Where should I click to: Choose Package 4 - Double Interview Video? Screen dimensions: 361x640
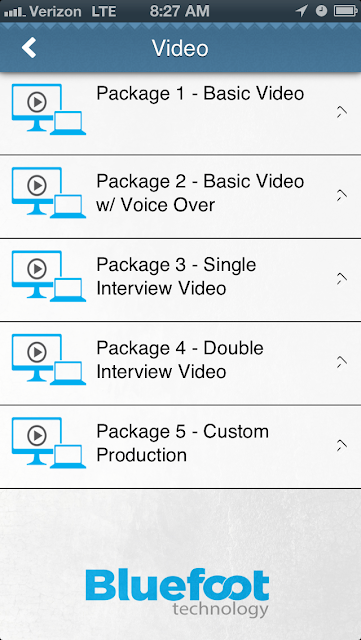click(180, 364)
